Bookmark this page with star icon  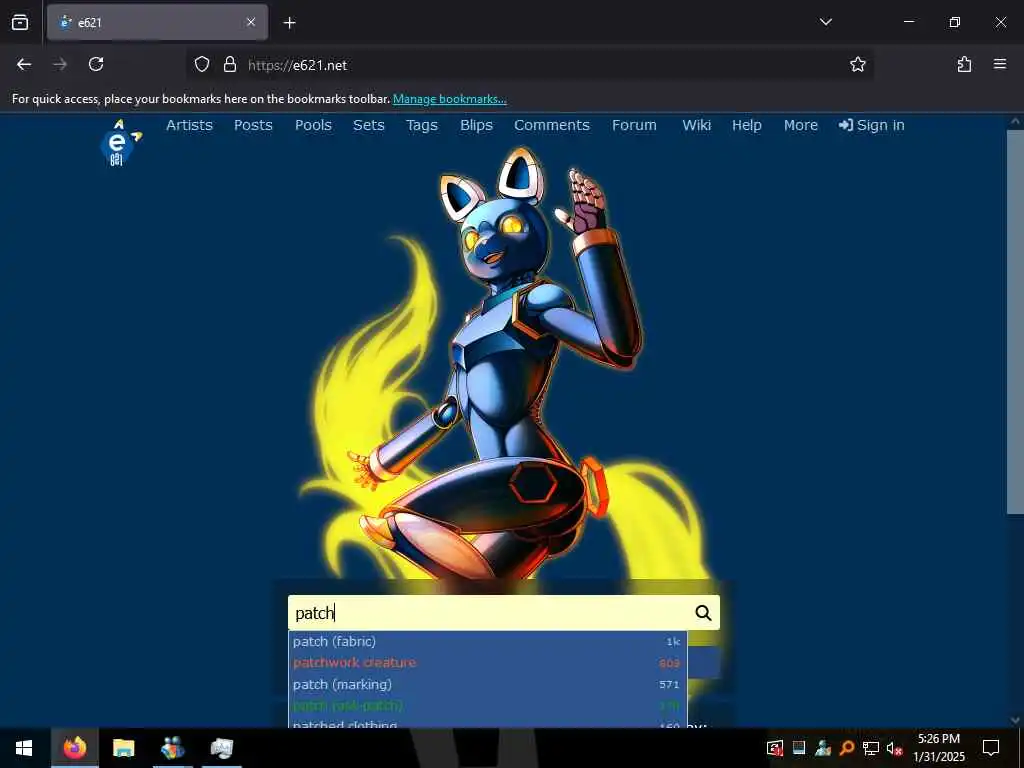(857, 64)
